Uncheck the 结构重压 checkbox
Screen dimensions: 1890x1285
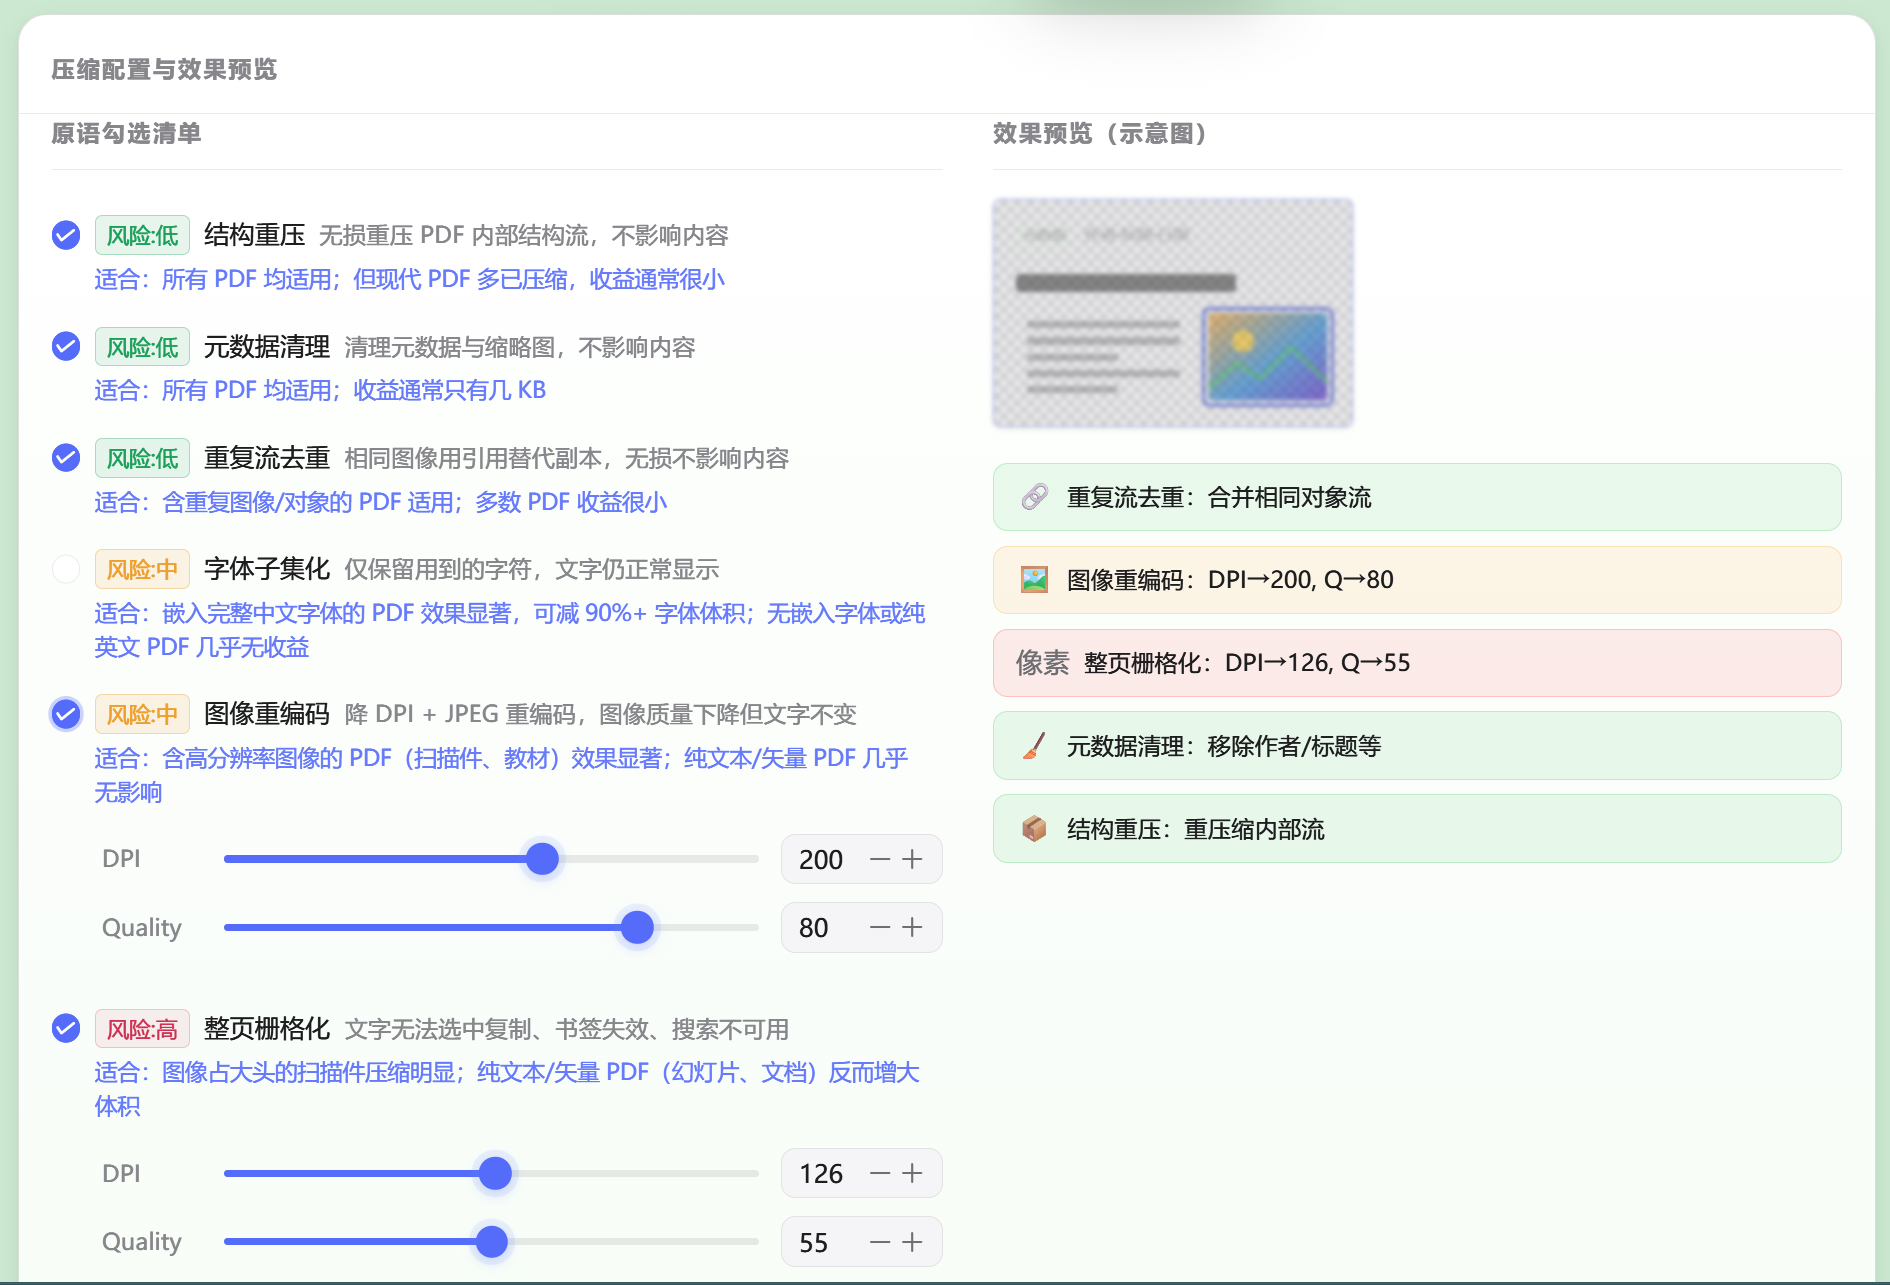pos(66,235)
